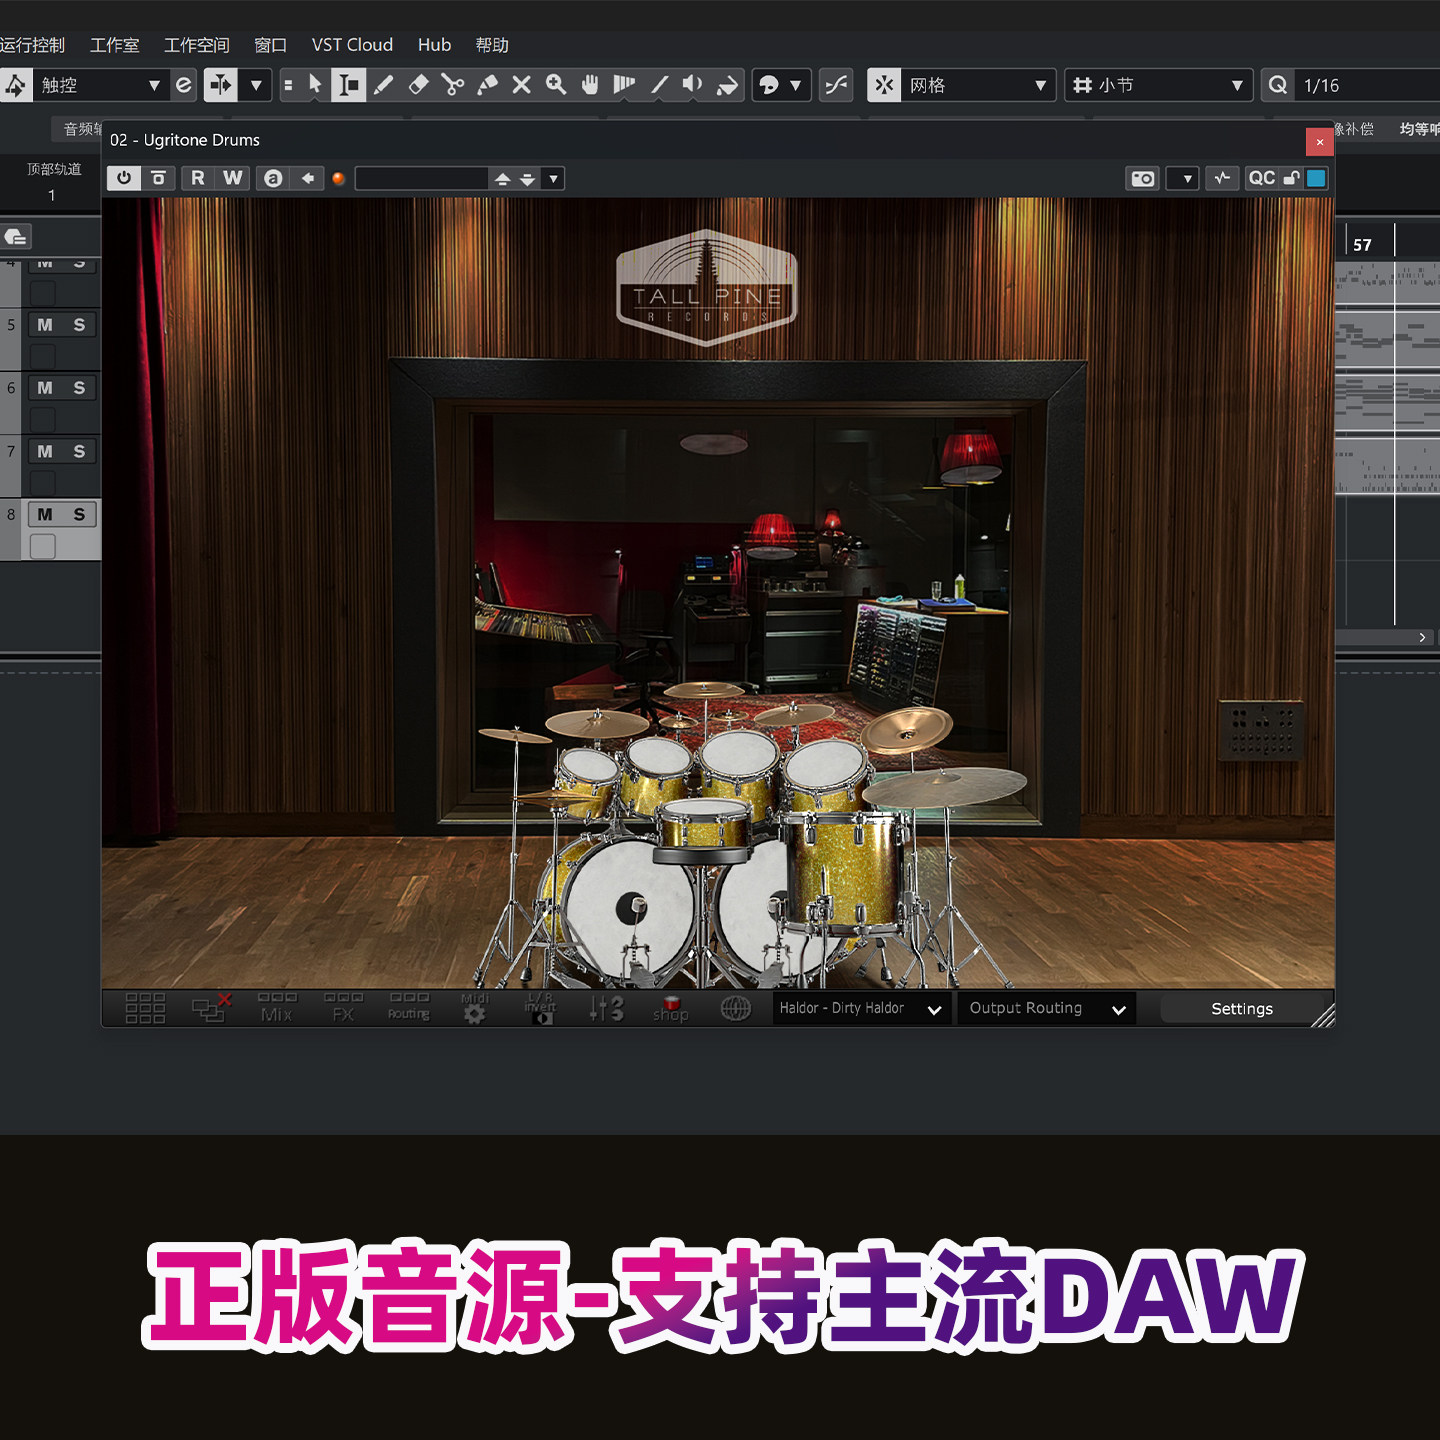Open the 运行控制 menu
Screen dimensions: 1440x1440
coord(32,45)
